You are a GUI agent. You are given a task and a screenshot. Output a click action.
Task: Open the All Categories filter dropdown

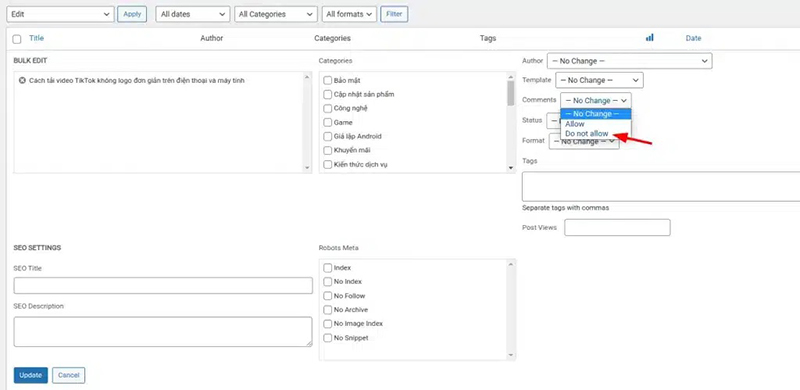(x=276, y=14)
